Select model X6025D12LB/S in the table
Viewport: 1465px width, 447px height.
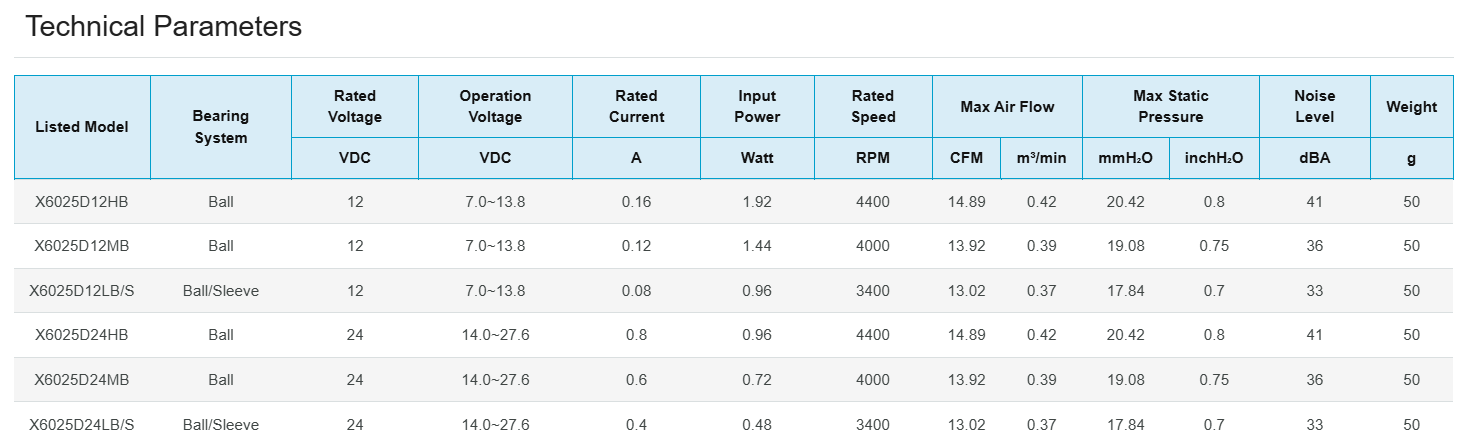82,291
